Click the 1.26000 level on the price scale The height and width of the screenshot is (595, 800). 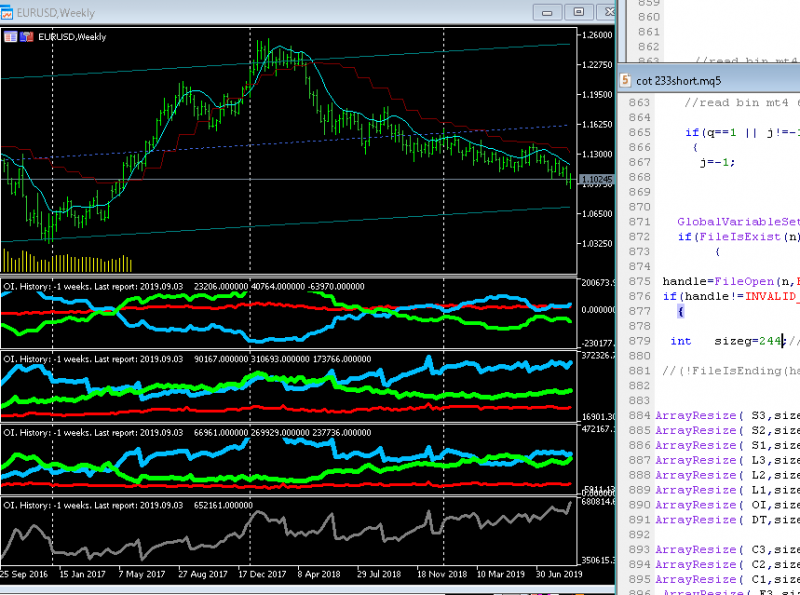(597, 35)
